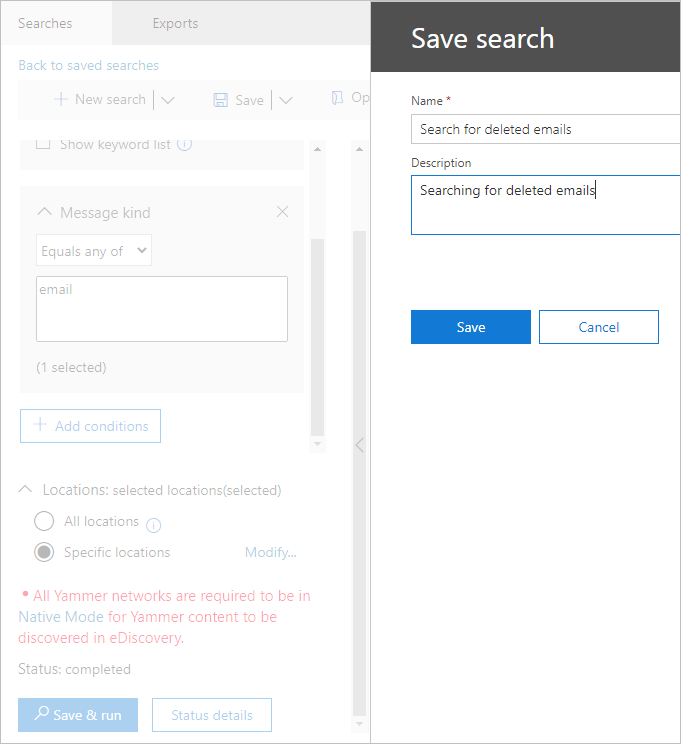The height and width of the screenshot is (744, 681).
Task: Click the scrollbar up arrow in conditions list
Action: click(x=318, y=150)
